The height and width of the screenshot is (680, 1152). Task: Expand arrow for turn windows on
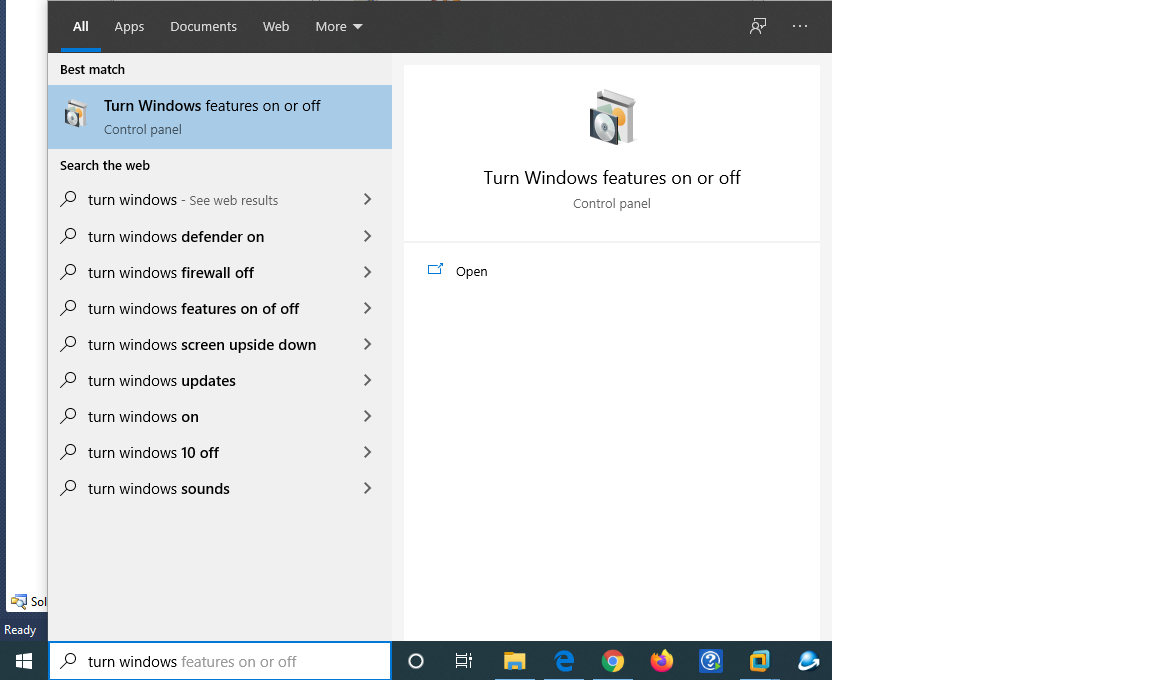click(367, 416)
